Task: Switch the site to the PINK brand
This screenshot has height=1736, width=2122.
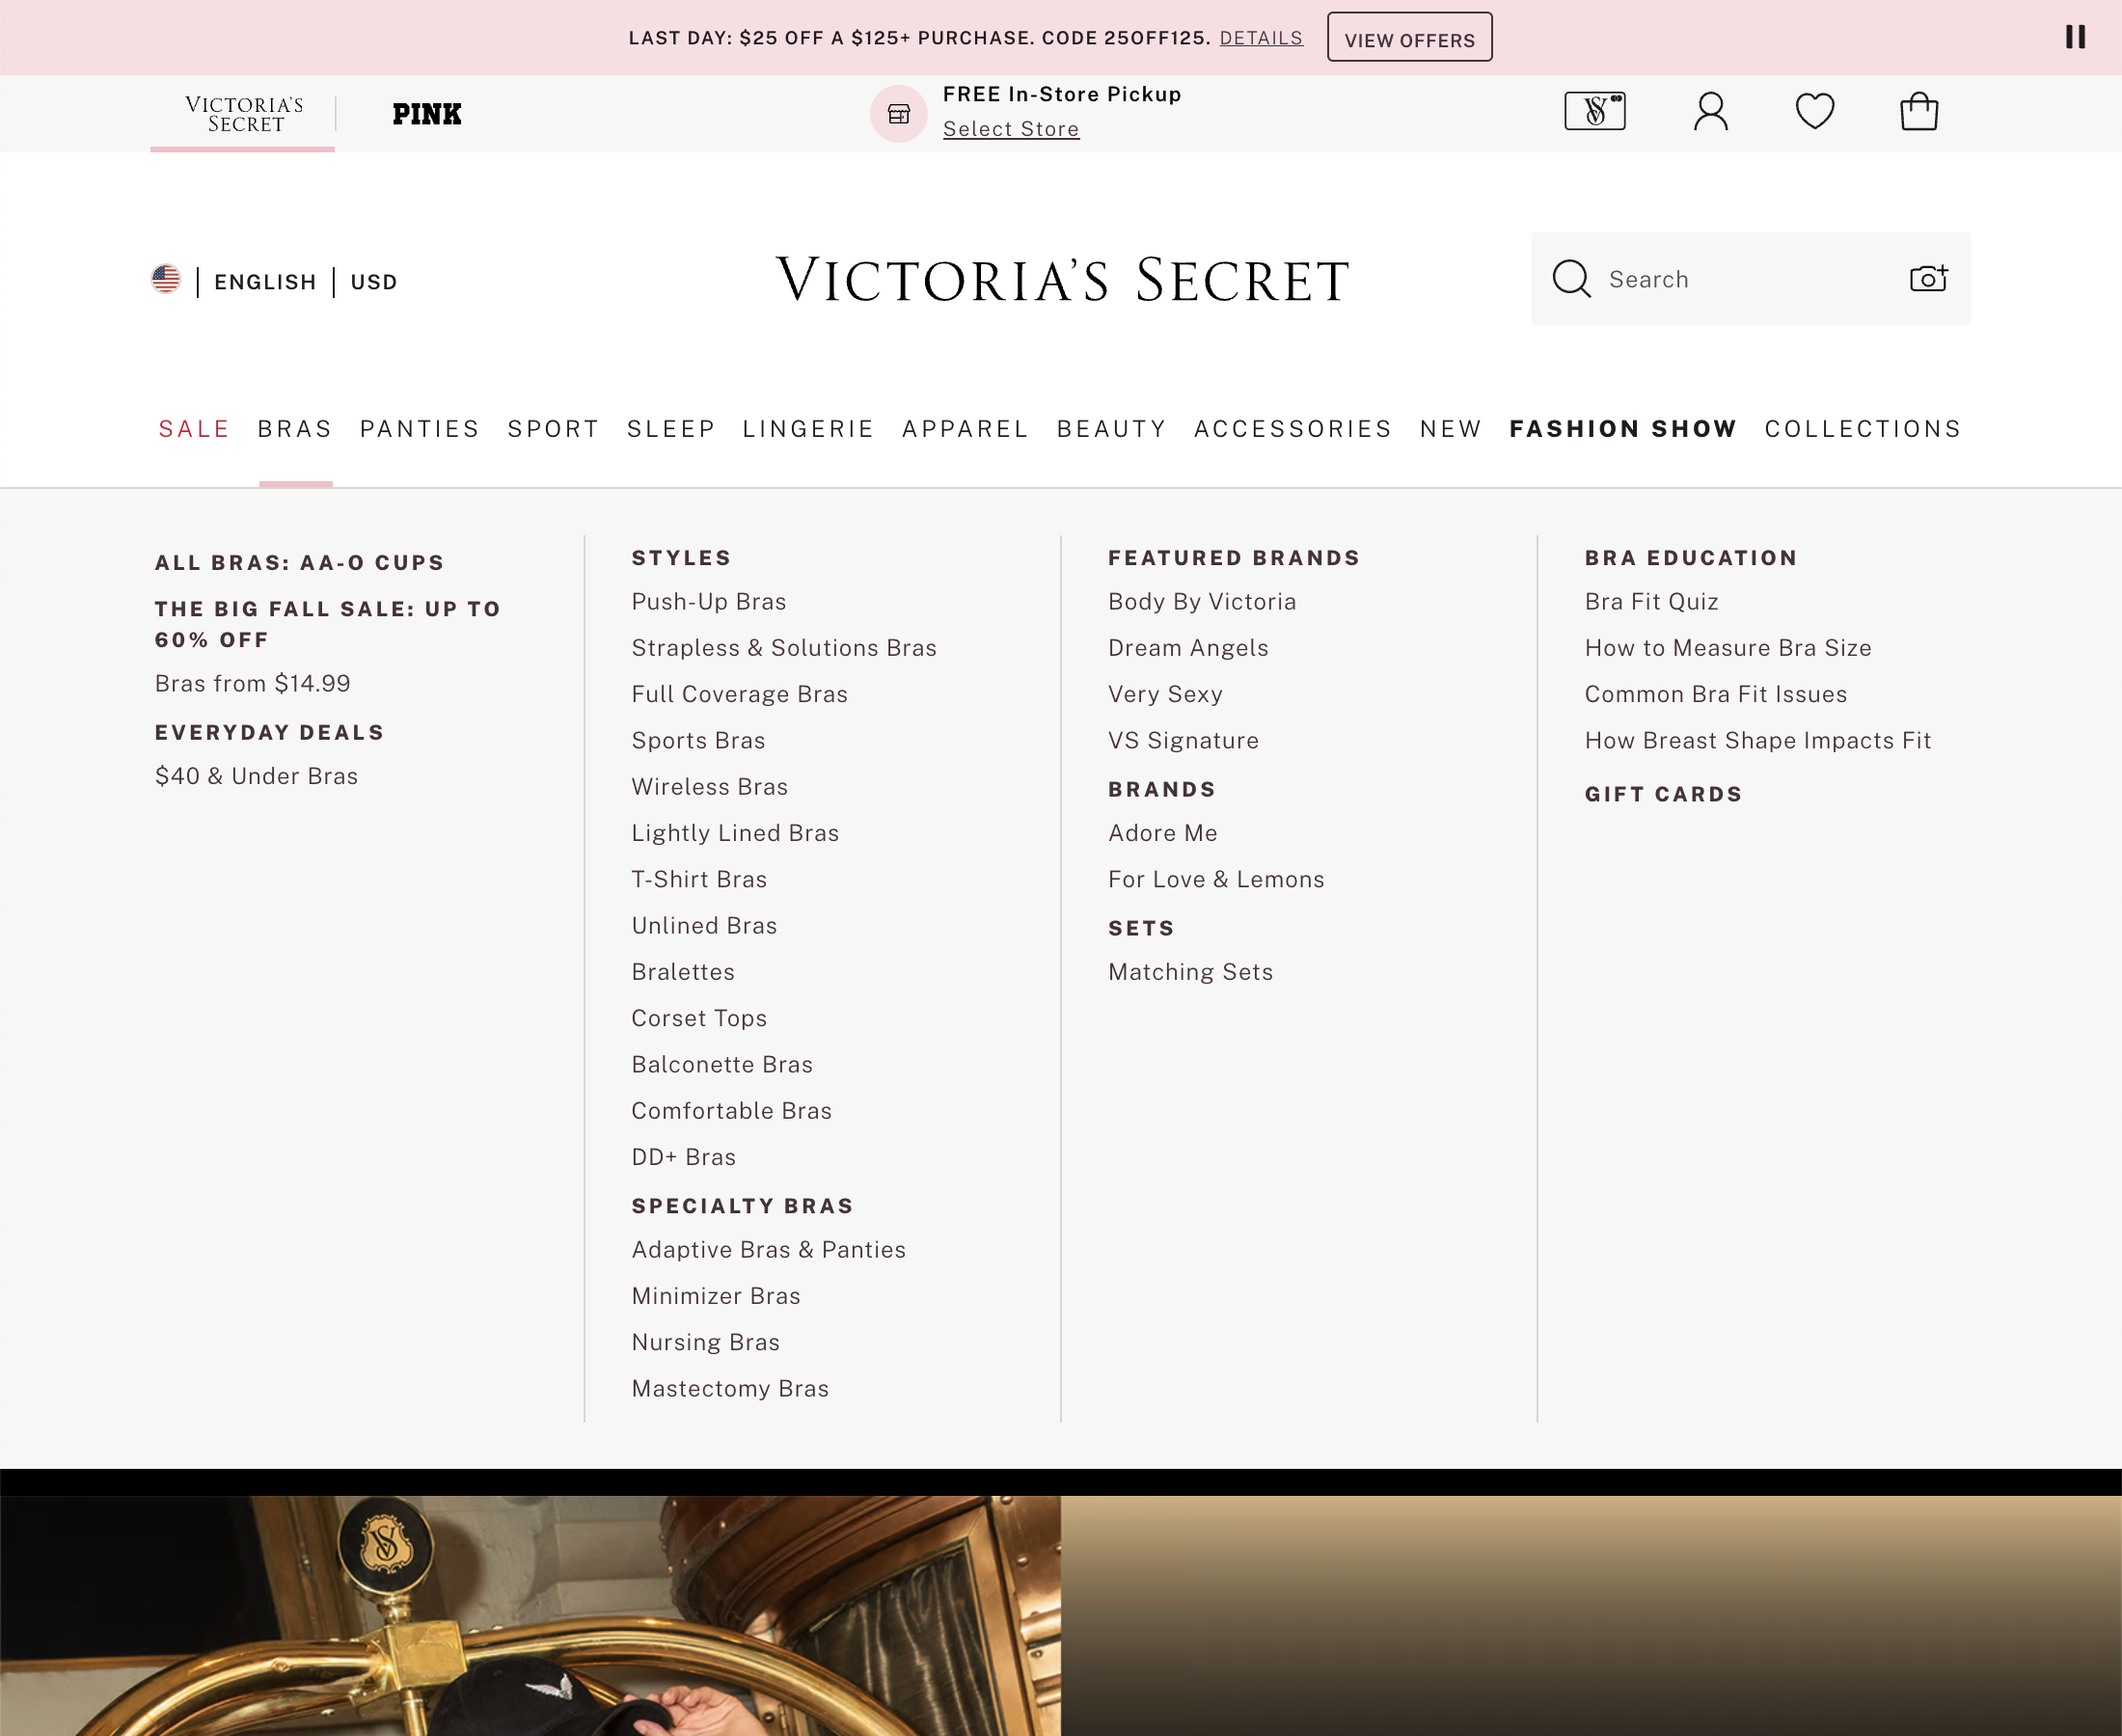Action: click(x=426, y=113)
